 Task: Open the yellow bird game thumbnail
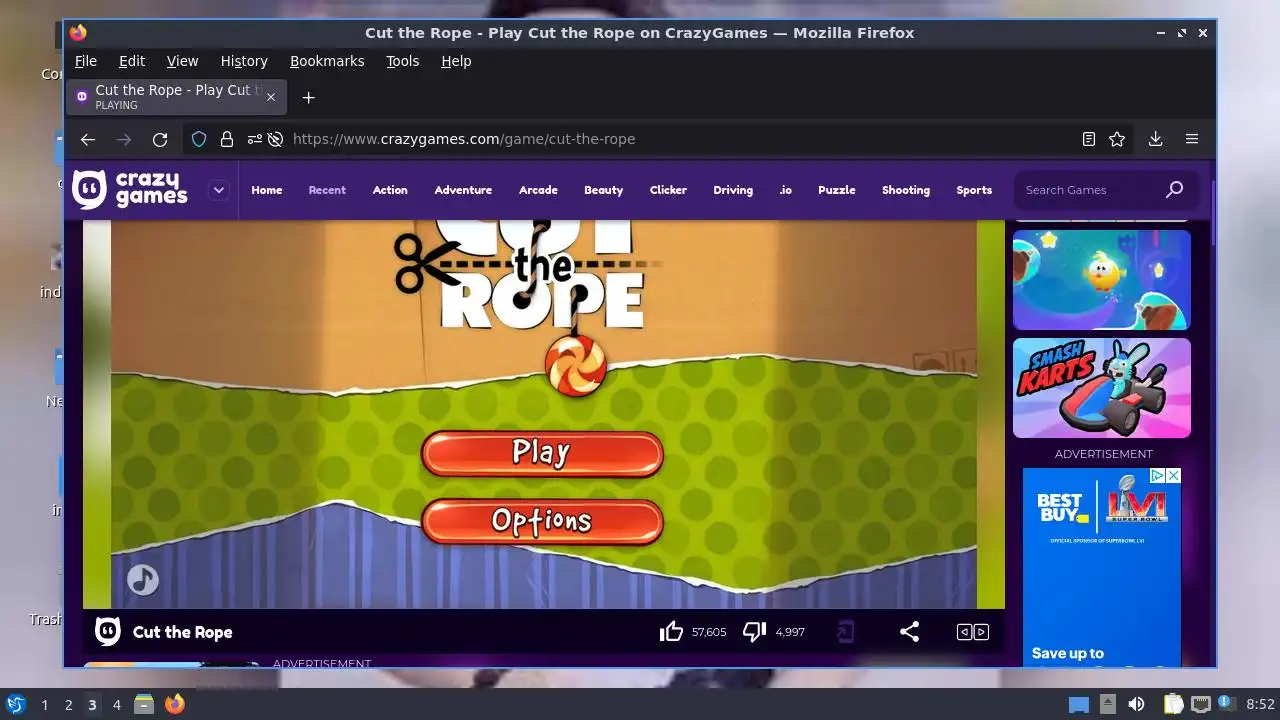click(1102, 280)
